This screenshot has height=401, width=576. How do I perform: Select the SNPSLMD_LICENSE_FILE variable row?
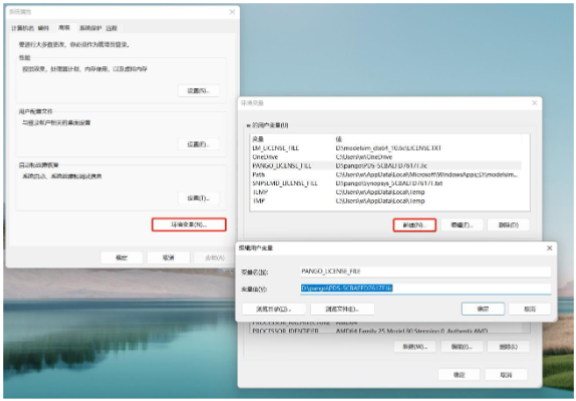point(386,183)
